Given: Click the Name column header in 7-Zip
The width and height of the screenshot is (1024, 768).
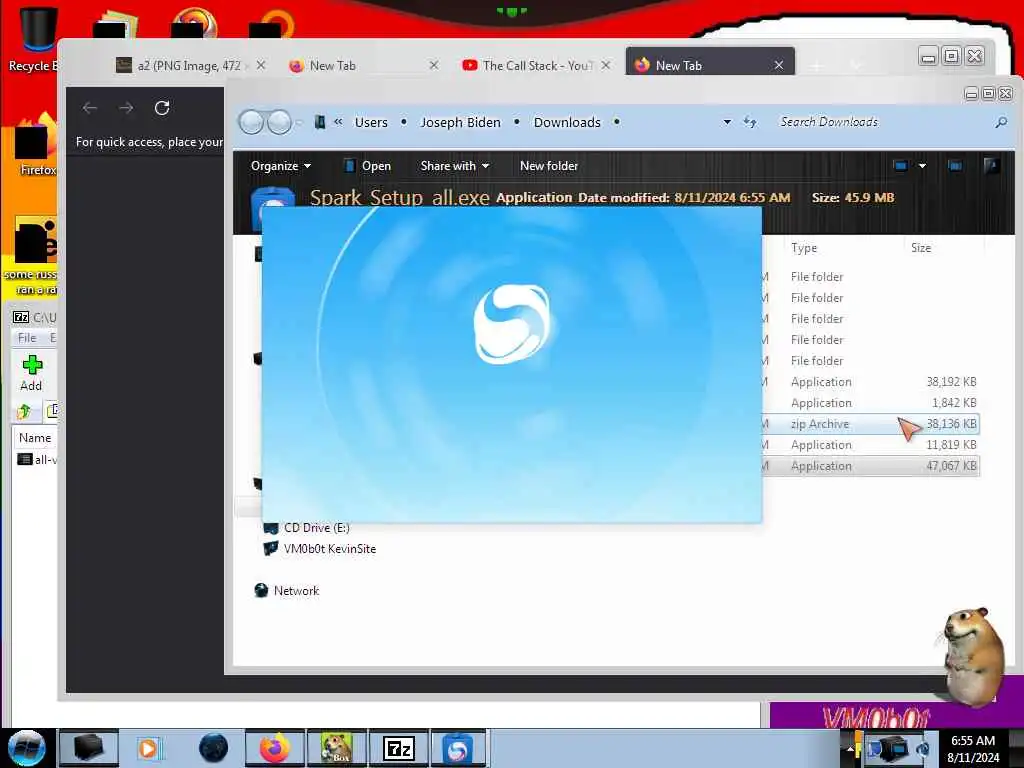Looking at the screenshot, I should (35, 438).
